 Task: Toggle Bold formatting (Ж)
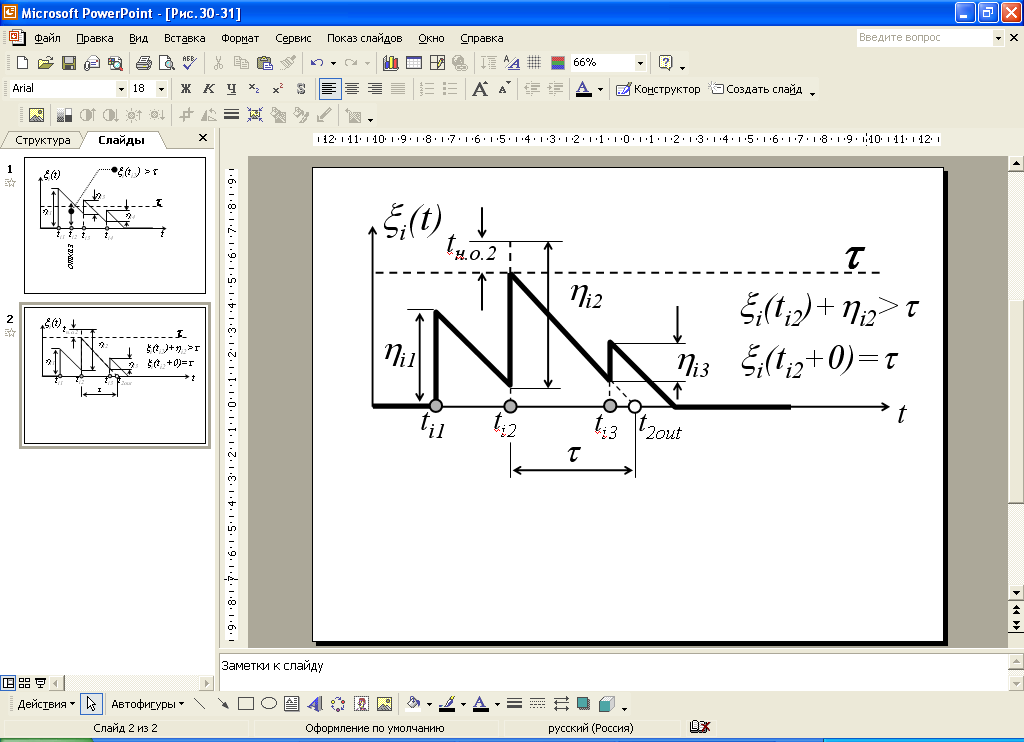click(x=186, y=89)
